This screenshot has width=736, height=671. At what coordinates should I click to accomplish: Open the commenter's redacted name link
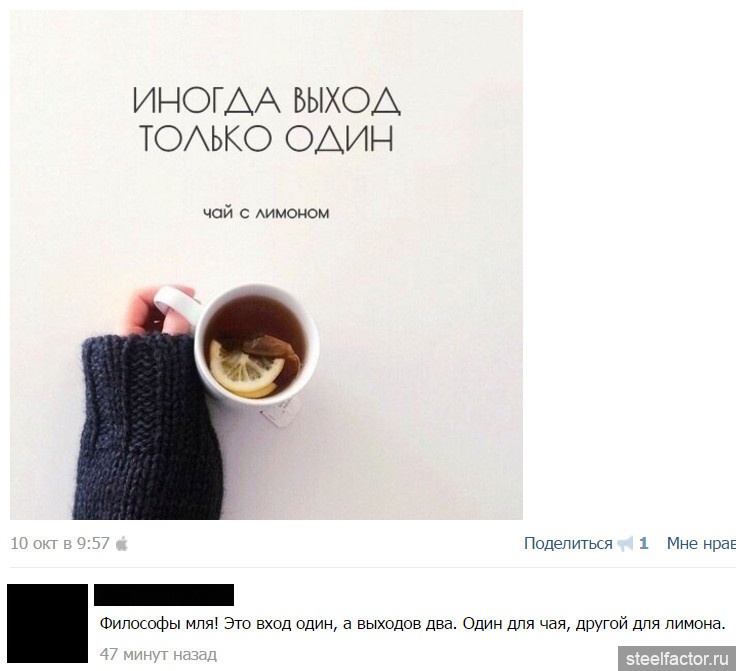[x=164, y=595]
